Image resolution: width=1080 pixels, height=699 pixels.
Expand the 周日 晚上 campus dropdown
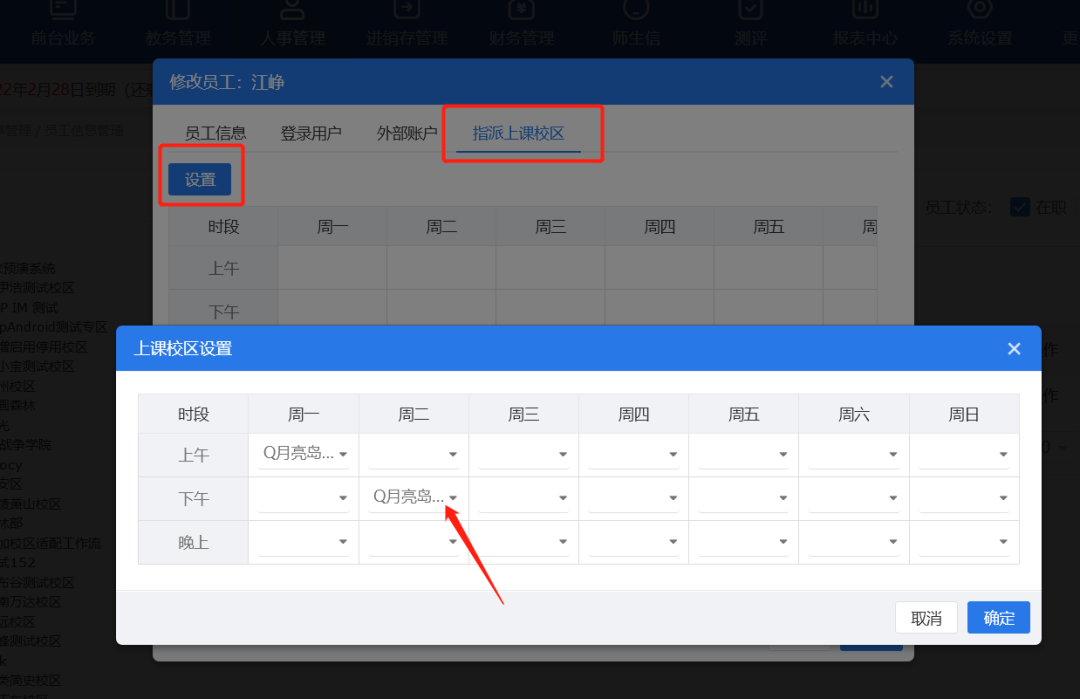964,541
